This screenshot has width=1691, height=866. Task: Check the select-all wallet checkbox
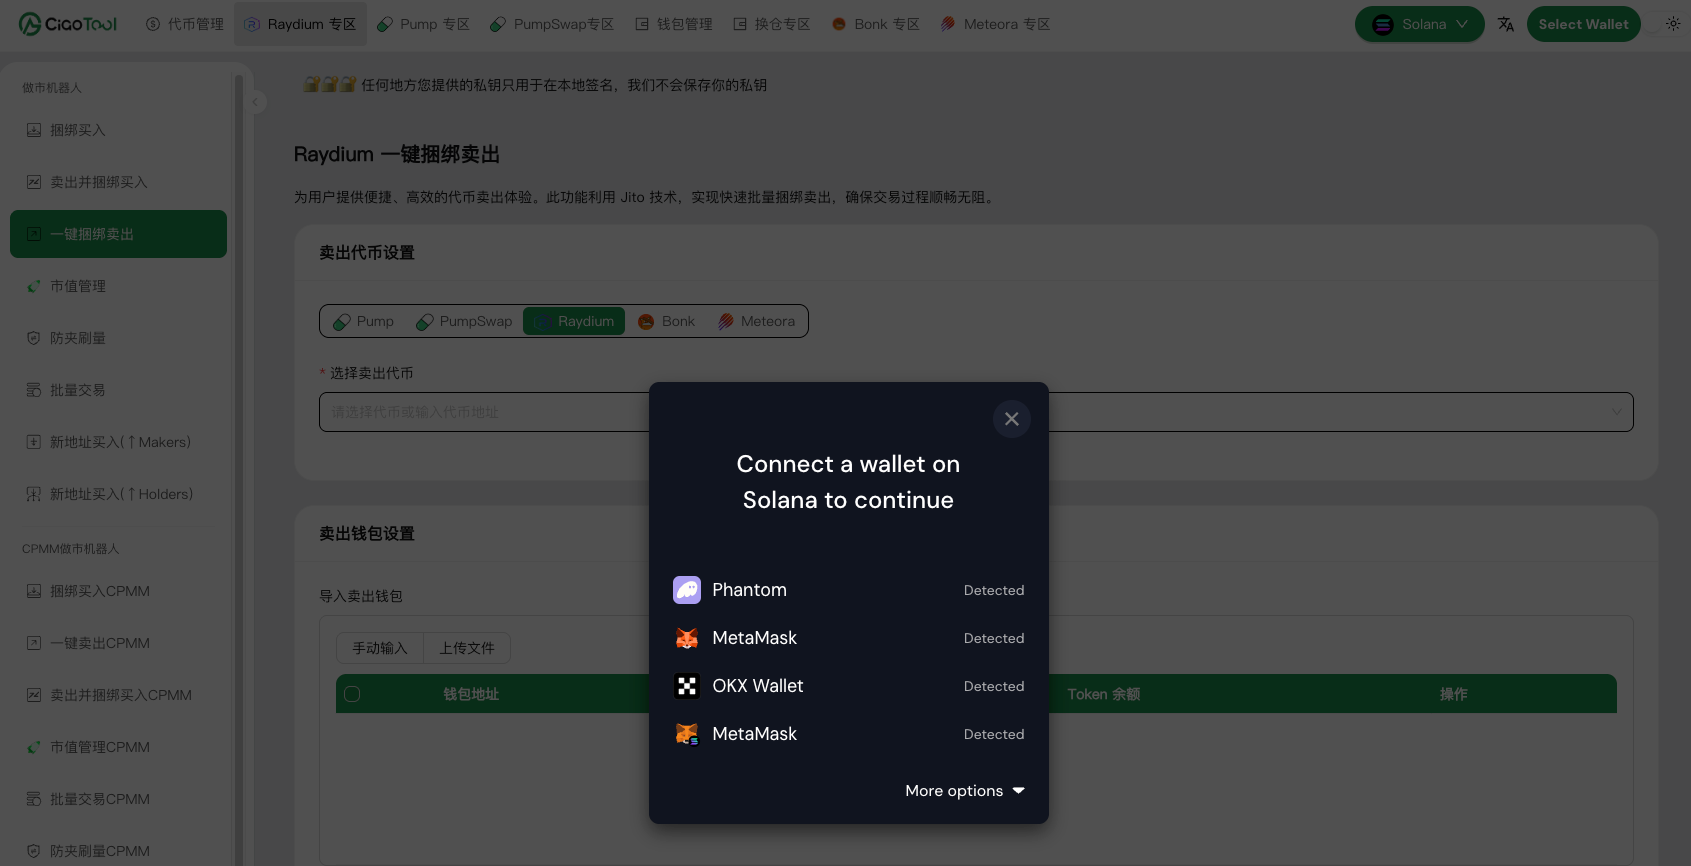coord(352,694)
